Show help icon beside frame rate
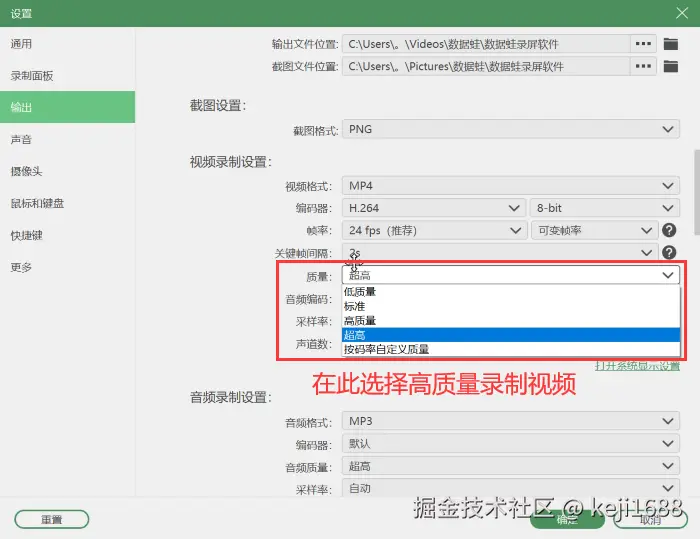The width and height of the screenshot is (700, 539). [669, 230]
